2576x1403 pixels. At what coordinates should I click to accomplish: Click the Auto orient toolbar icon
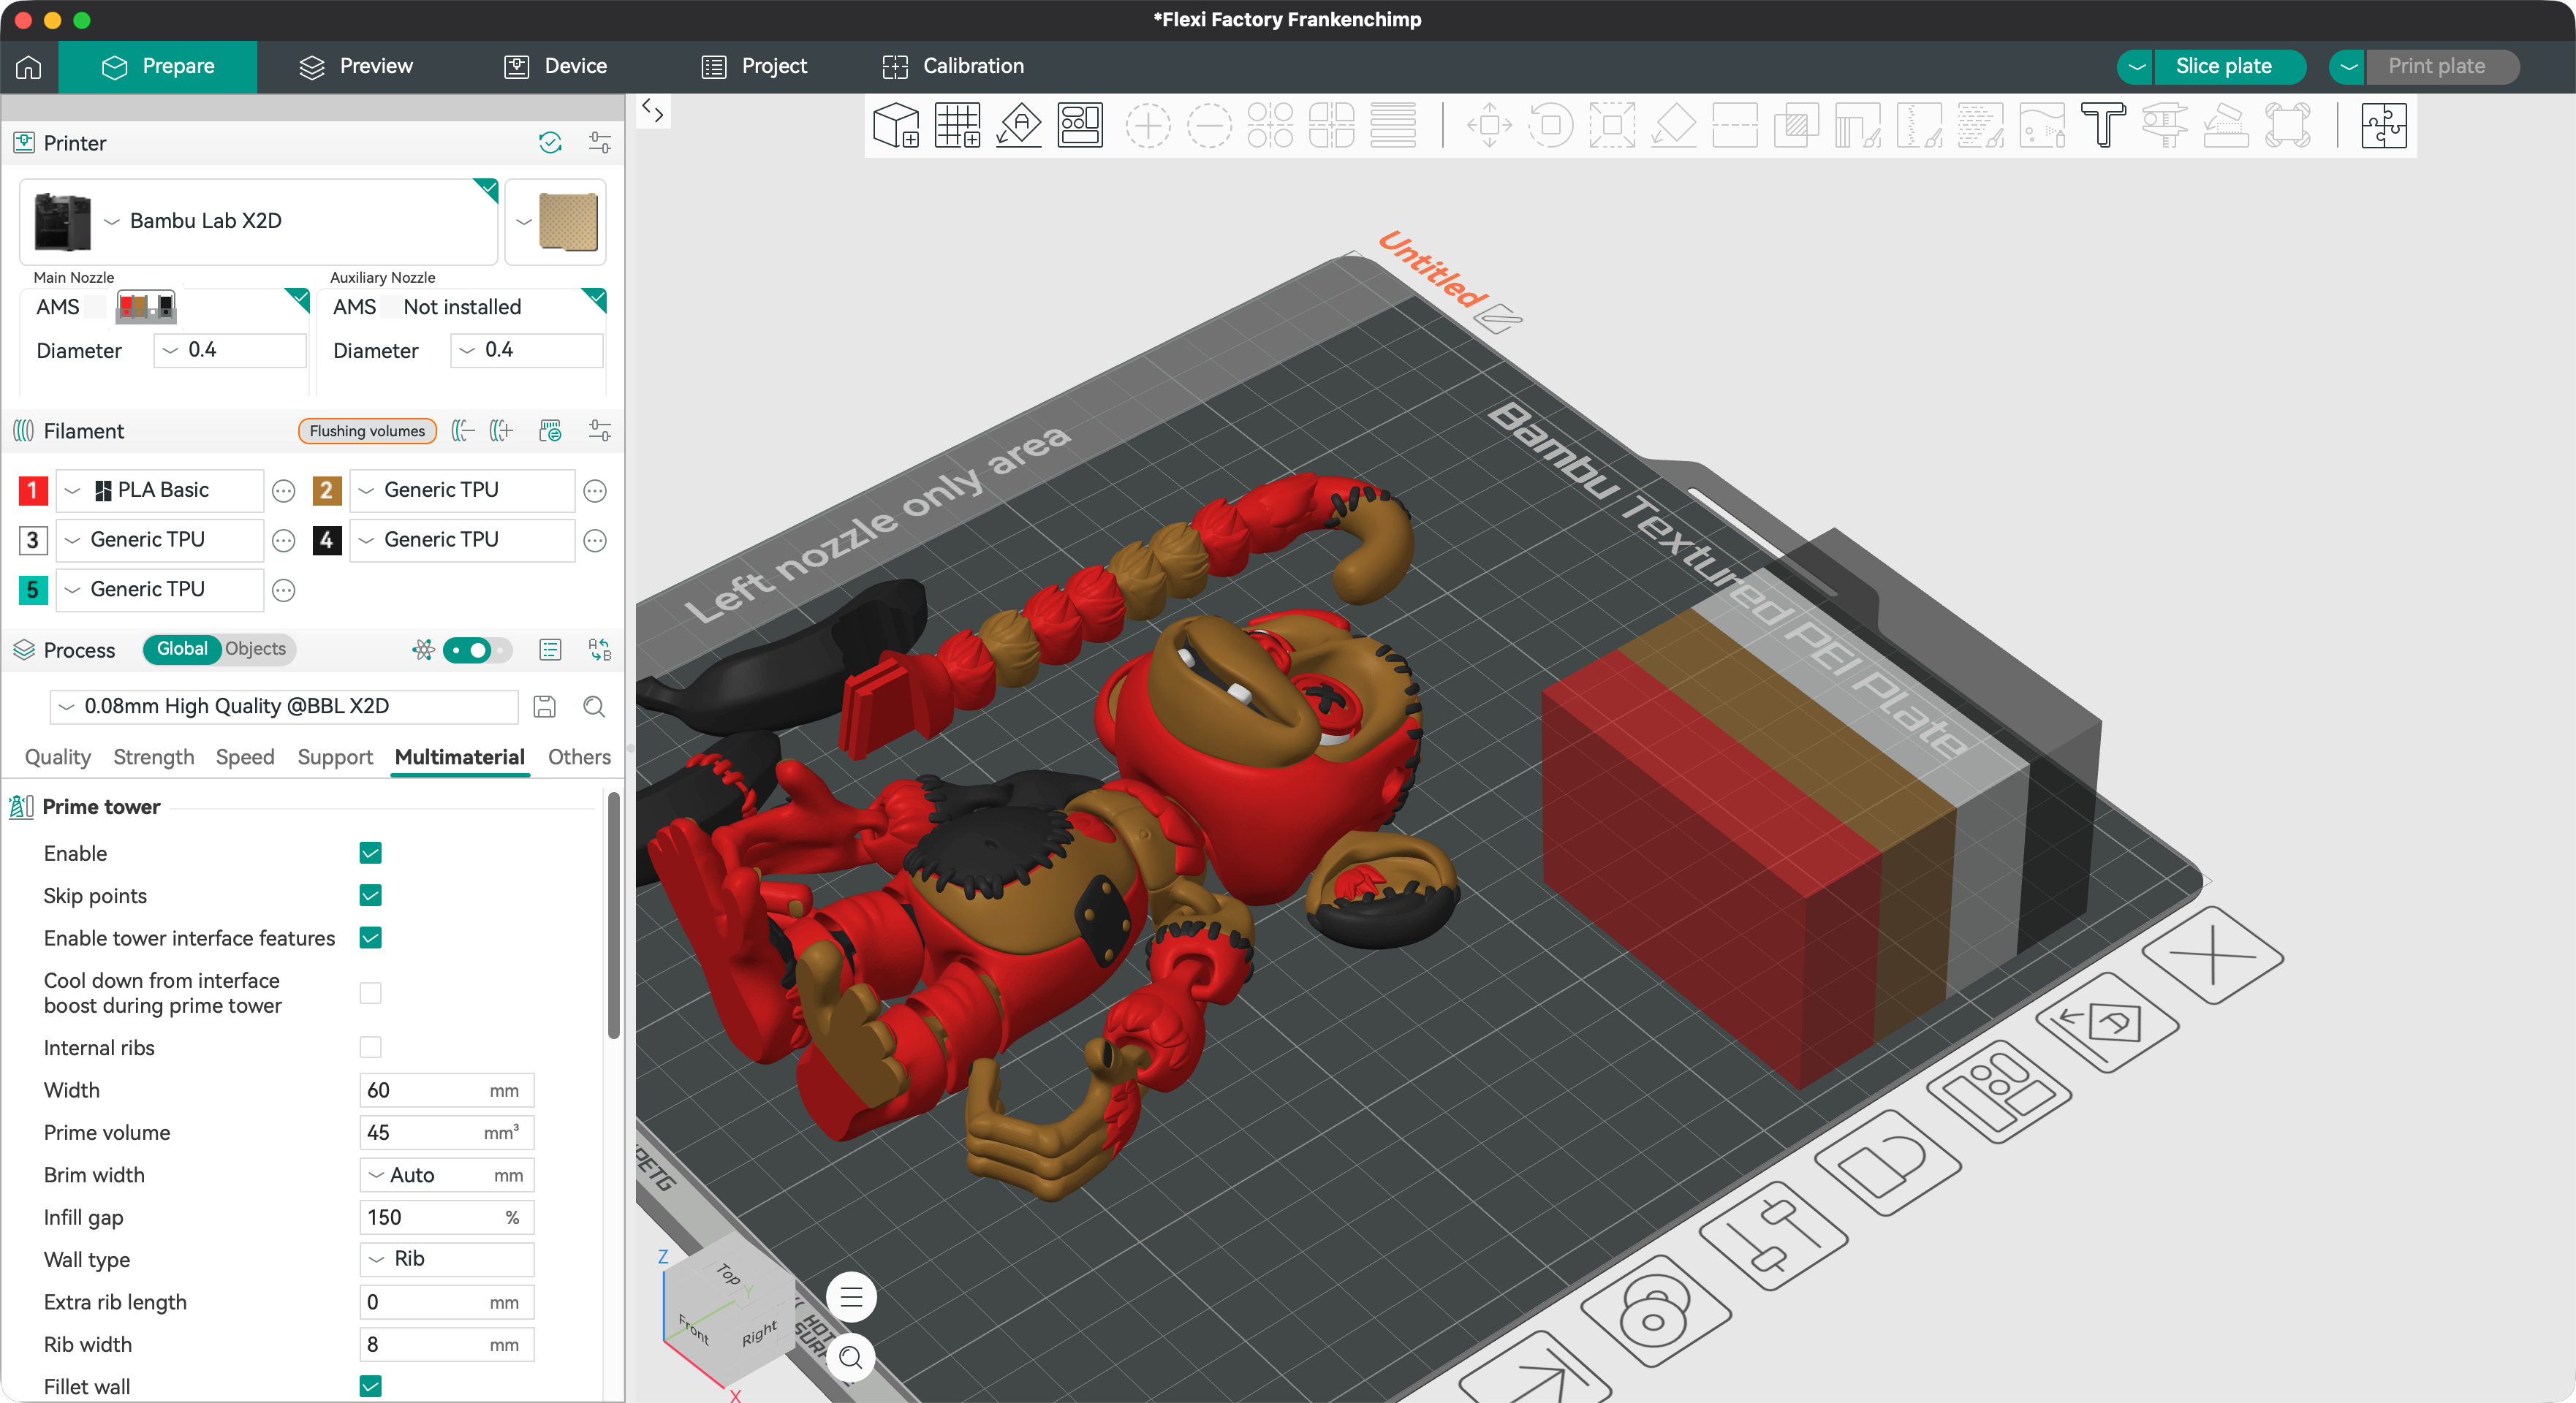1019,126
